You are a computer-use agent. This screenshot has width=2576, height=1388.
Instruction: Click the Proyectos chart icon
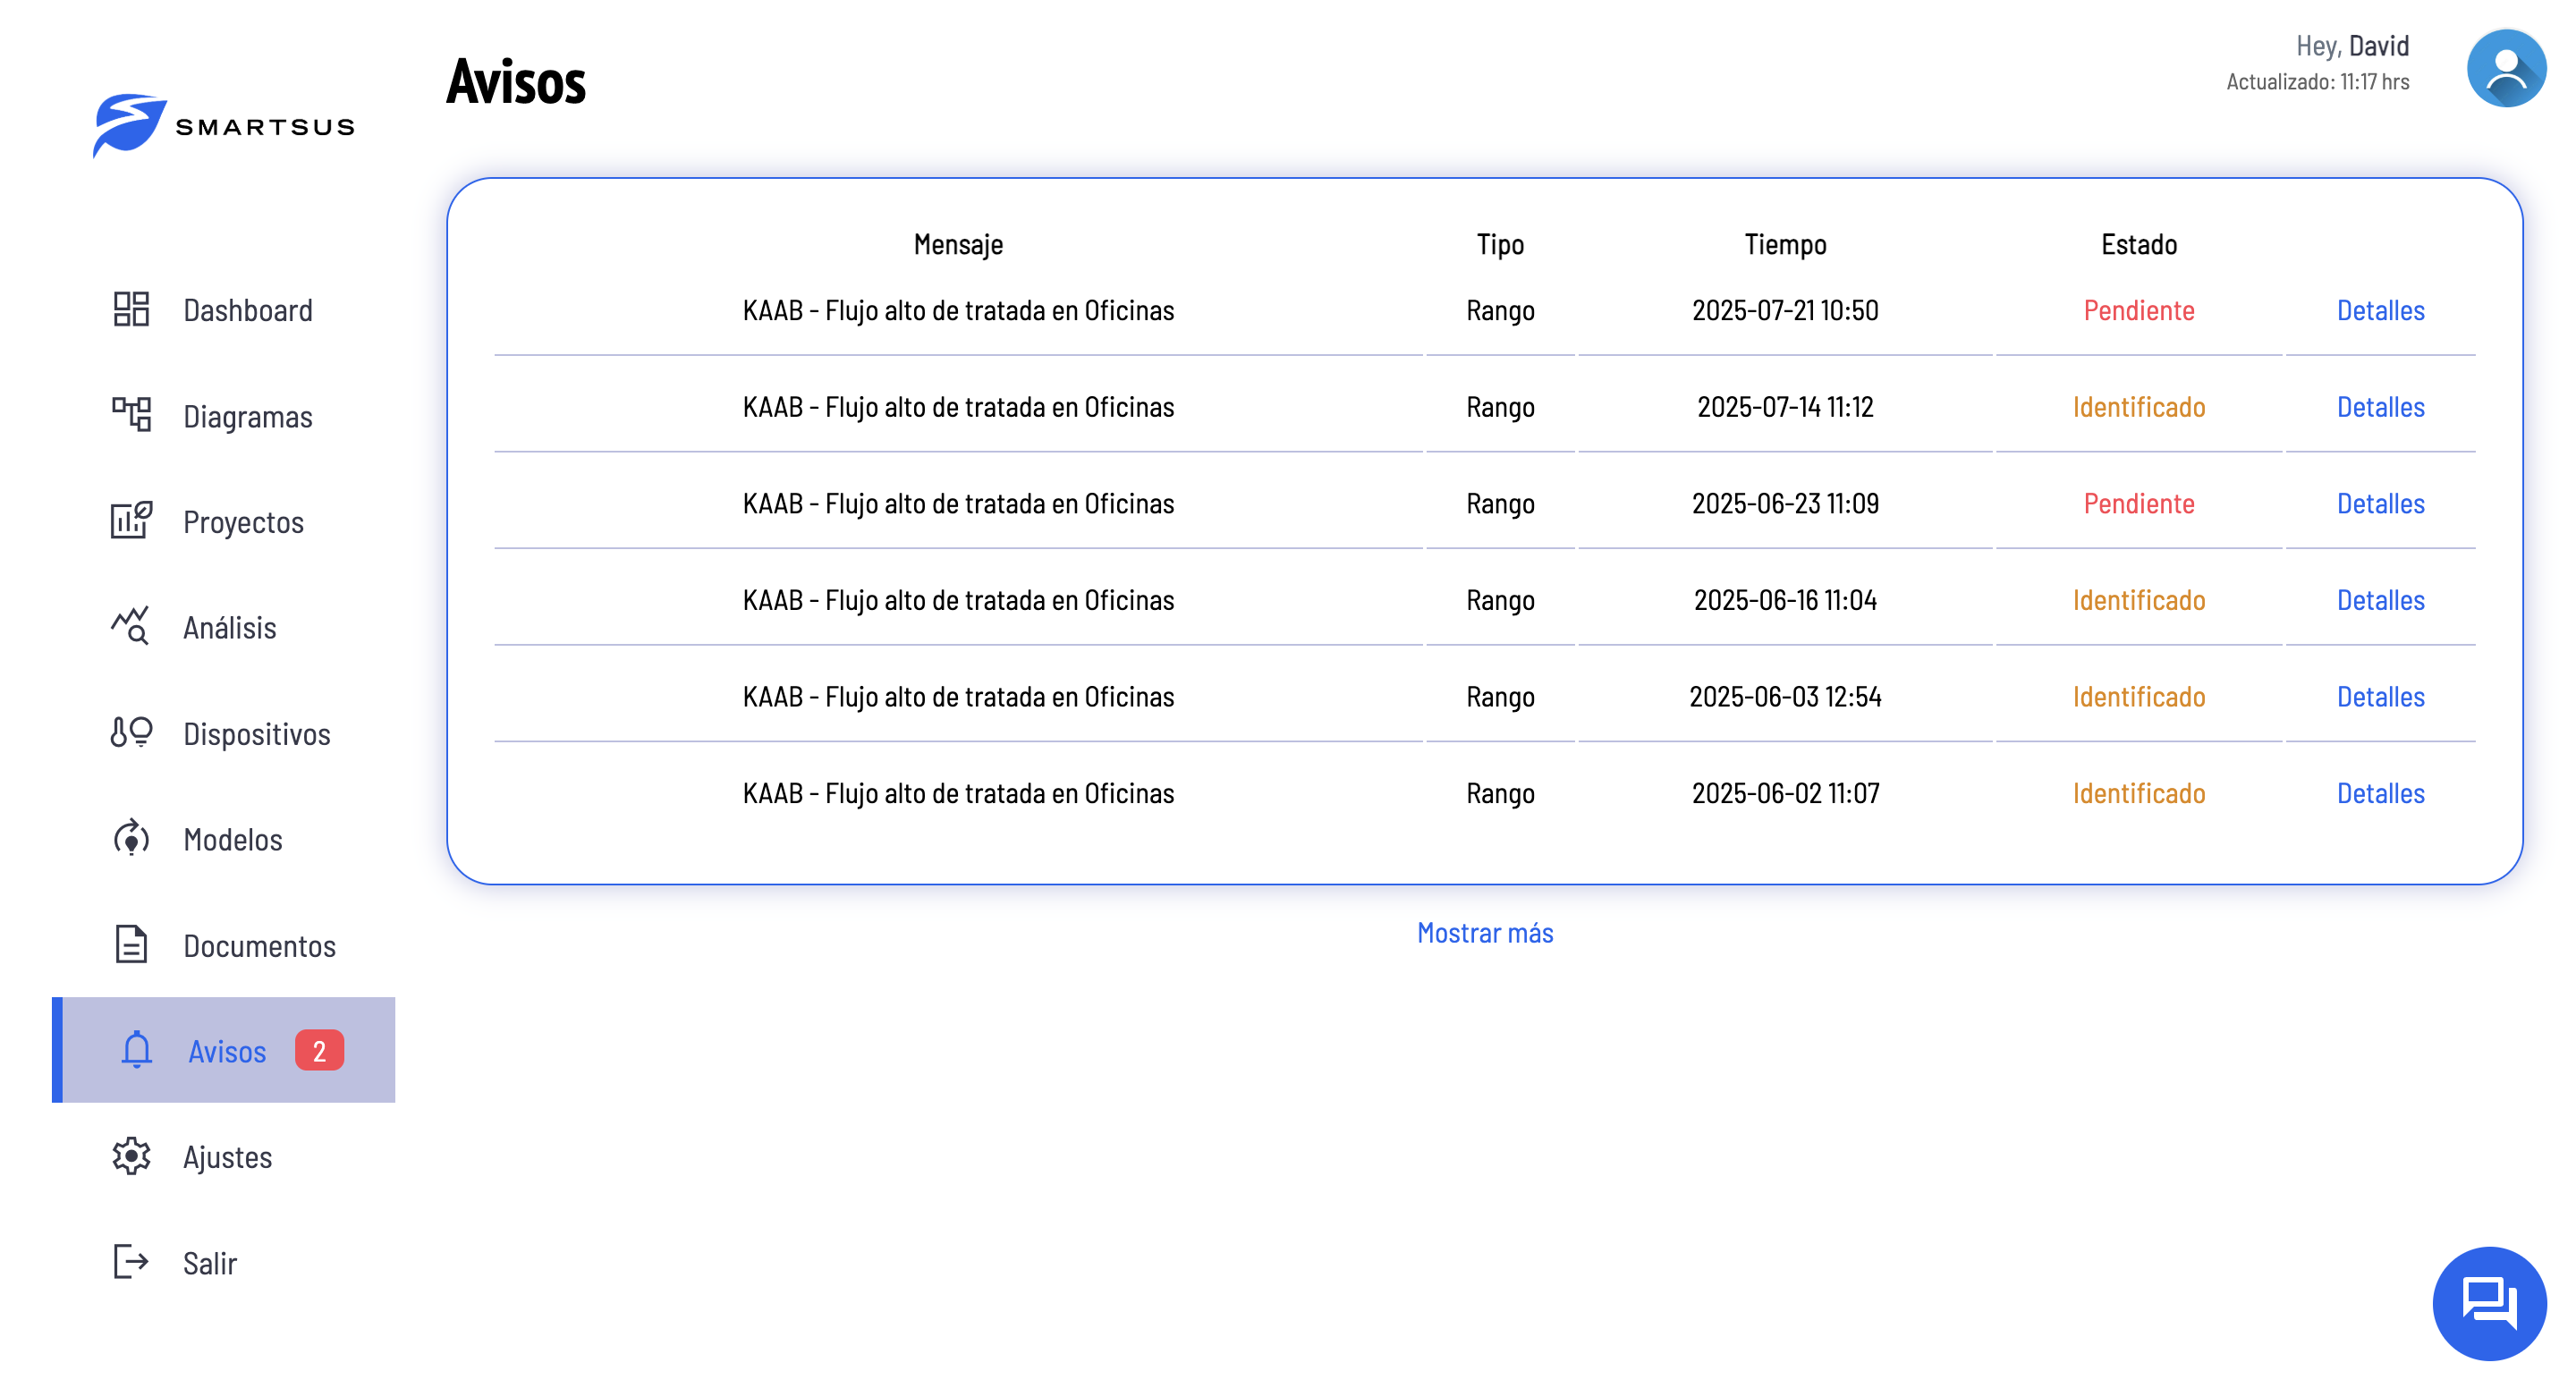131,521
